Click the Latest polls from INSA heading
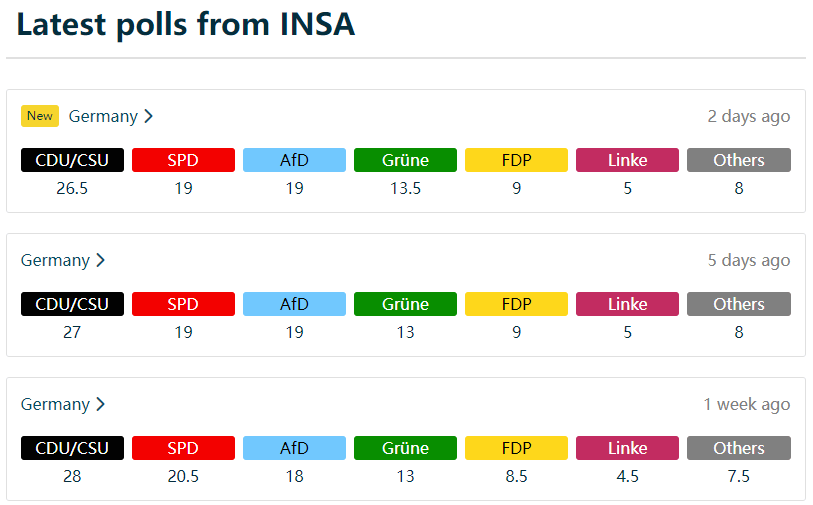813x505 pixels. coord(186,25)
